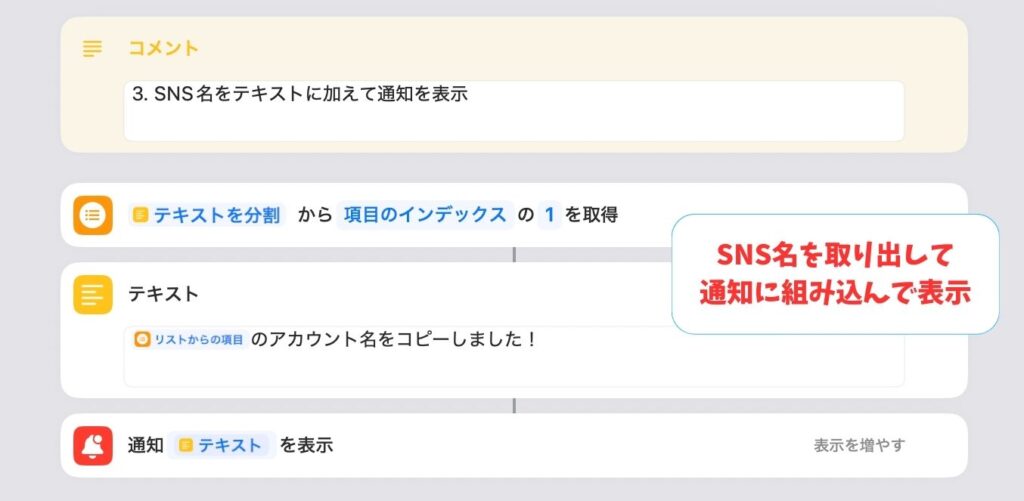The height and width of the screenshot is (501, 1024).
Task: Select the テキストを分割 variable token
Action: [207, 215]
